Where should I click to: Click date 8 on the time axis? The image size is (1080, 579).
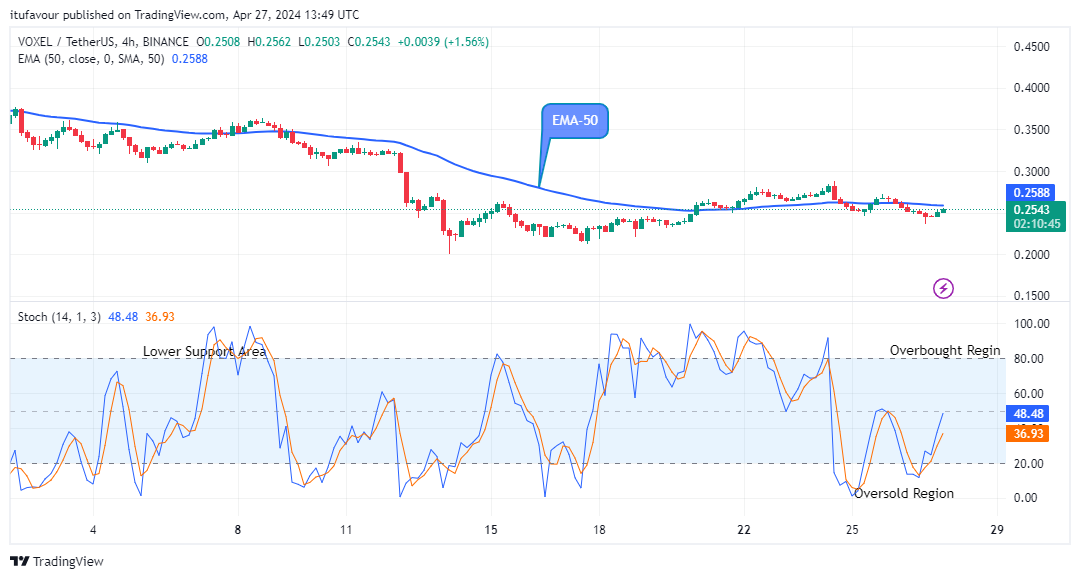pos(238,529)
